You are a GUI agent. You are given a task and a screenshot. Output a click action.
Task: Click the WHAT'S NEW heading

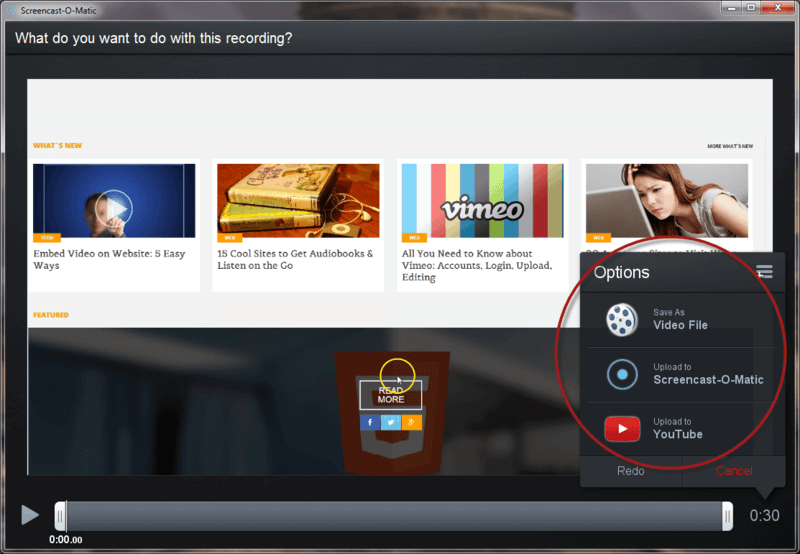pos(58,145)
